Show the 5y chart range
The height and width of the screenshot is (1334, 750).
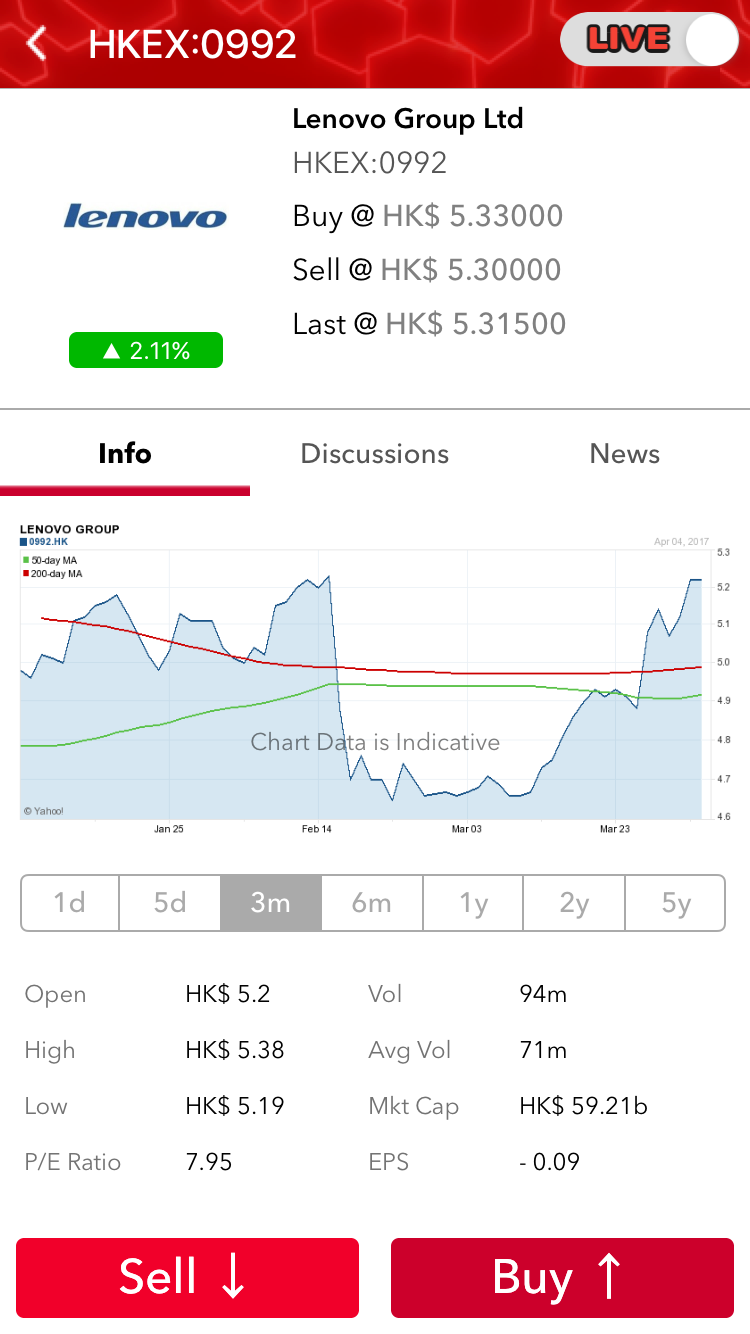tap(675, 903)
